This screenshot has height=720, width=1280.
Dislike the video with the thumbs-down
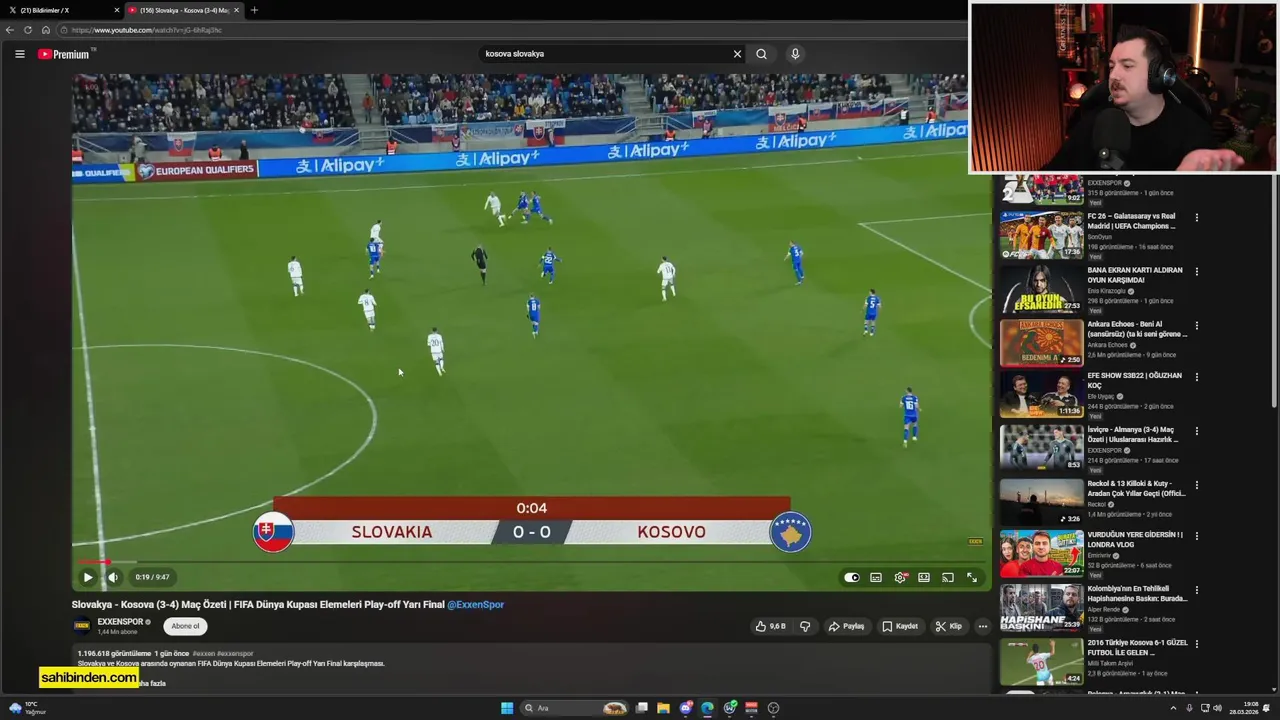805,626
